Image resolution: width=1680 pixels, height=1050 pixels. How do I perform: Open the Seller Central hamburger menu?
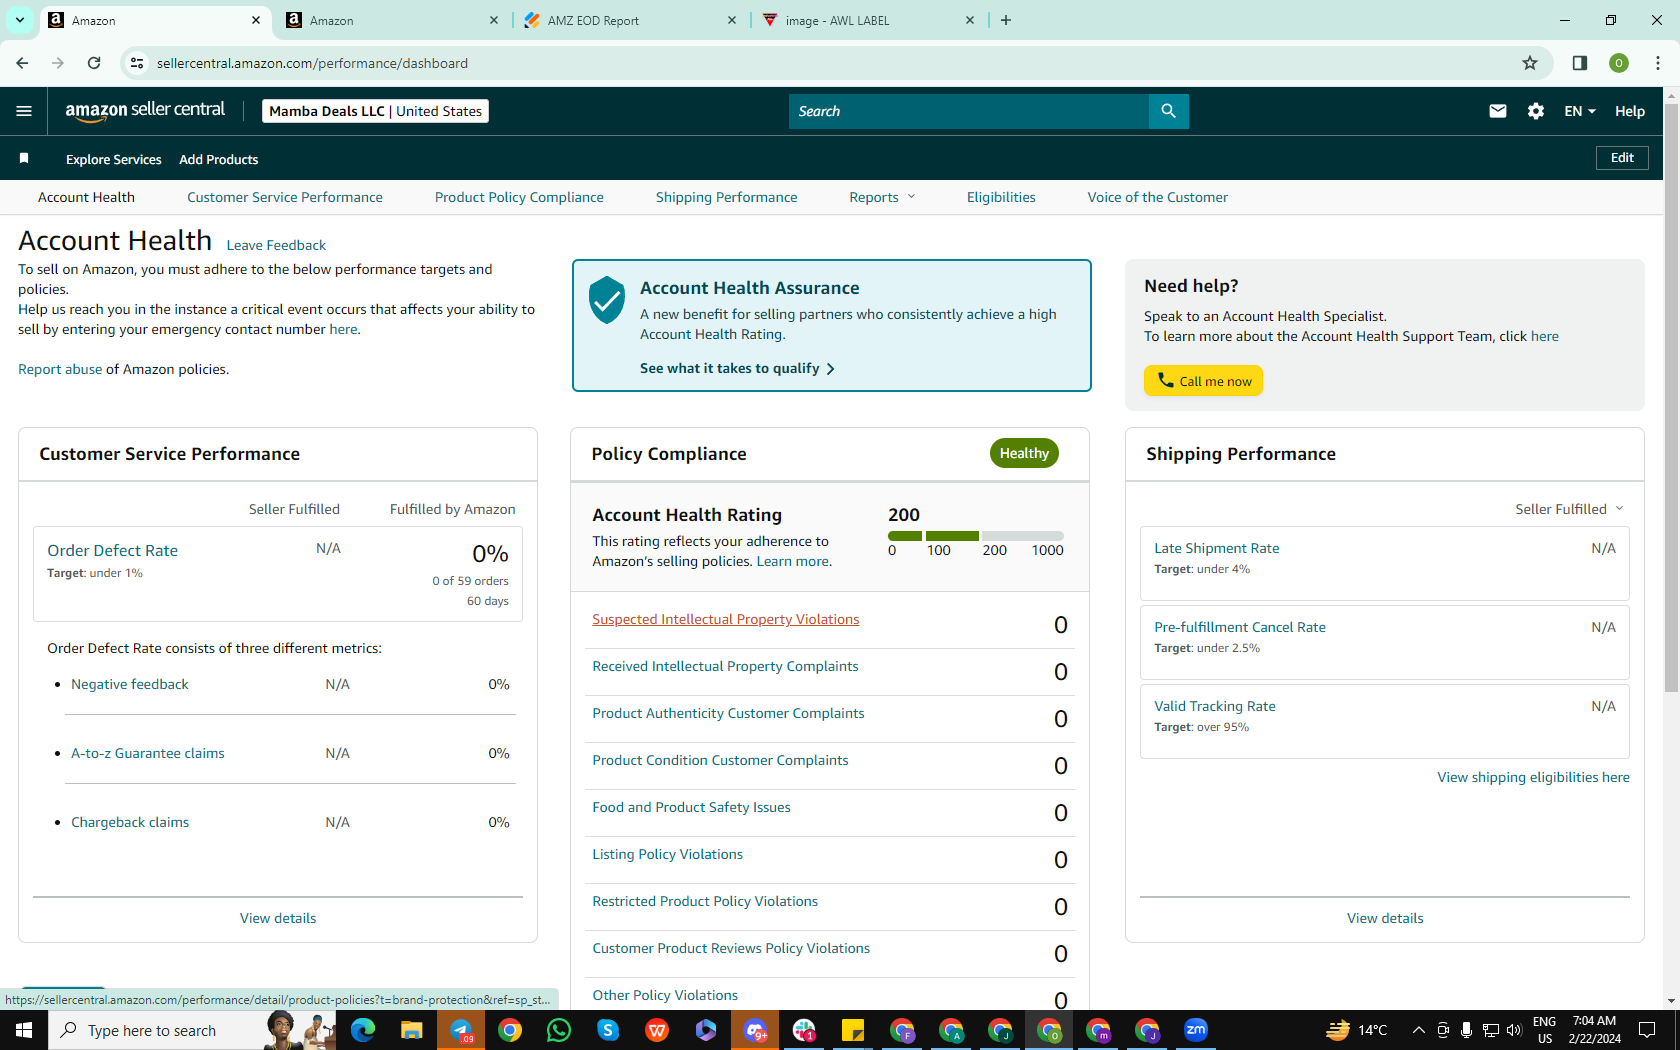(24, 111)
